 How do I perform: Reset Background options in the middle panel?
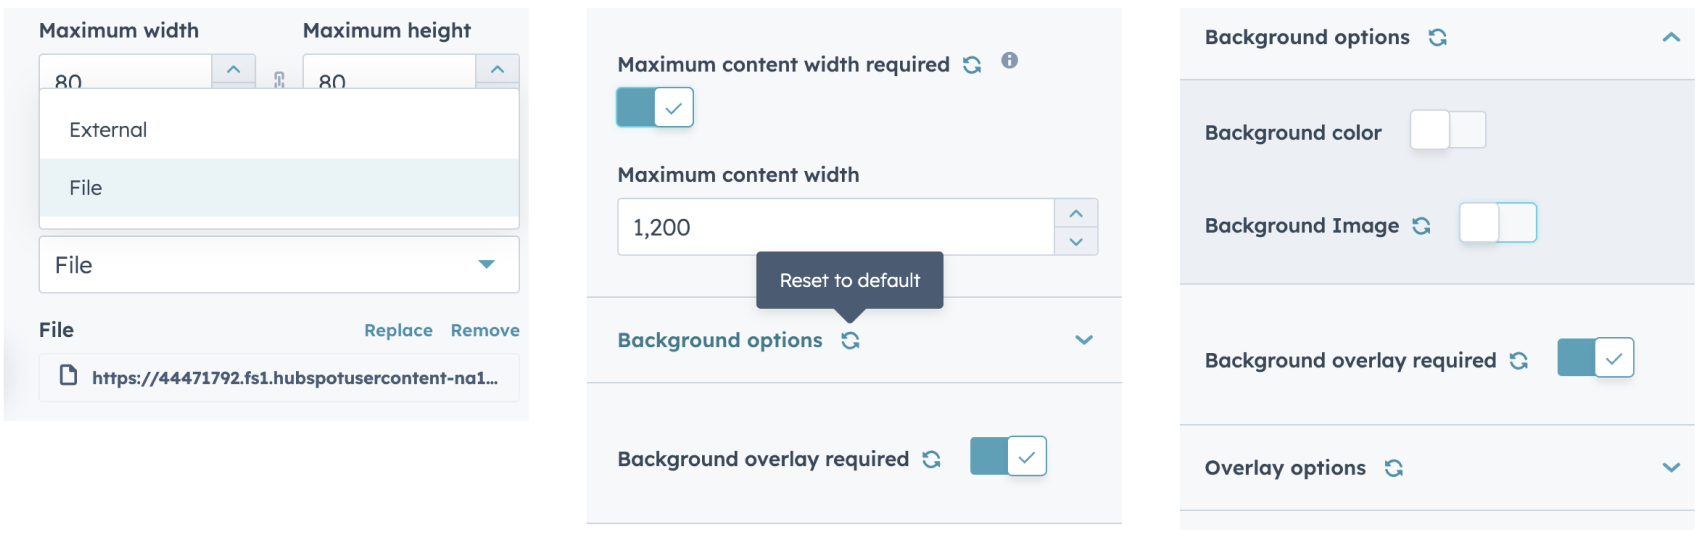851,341
